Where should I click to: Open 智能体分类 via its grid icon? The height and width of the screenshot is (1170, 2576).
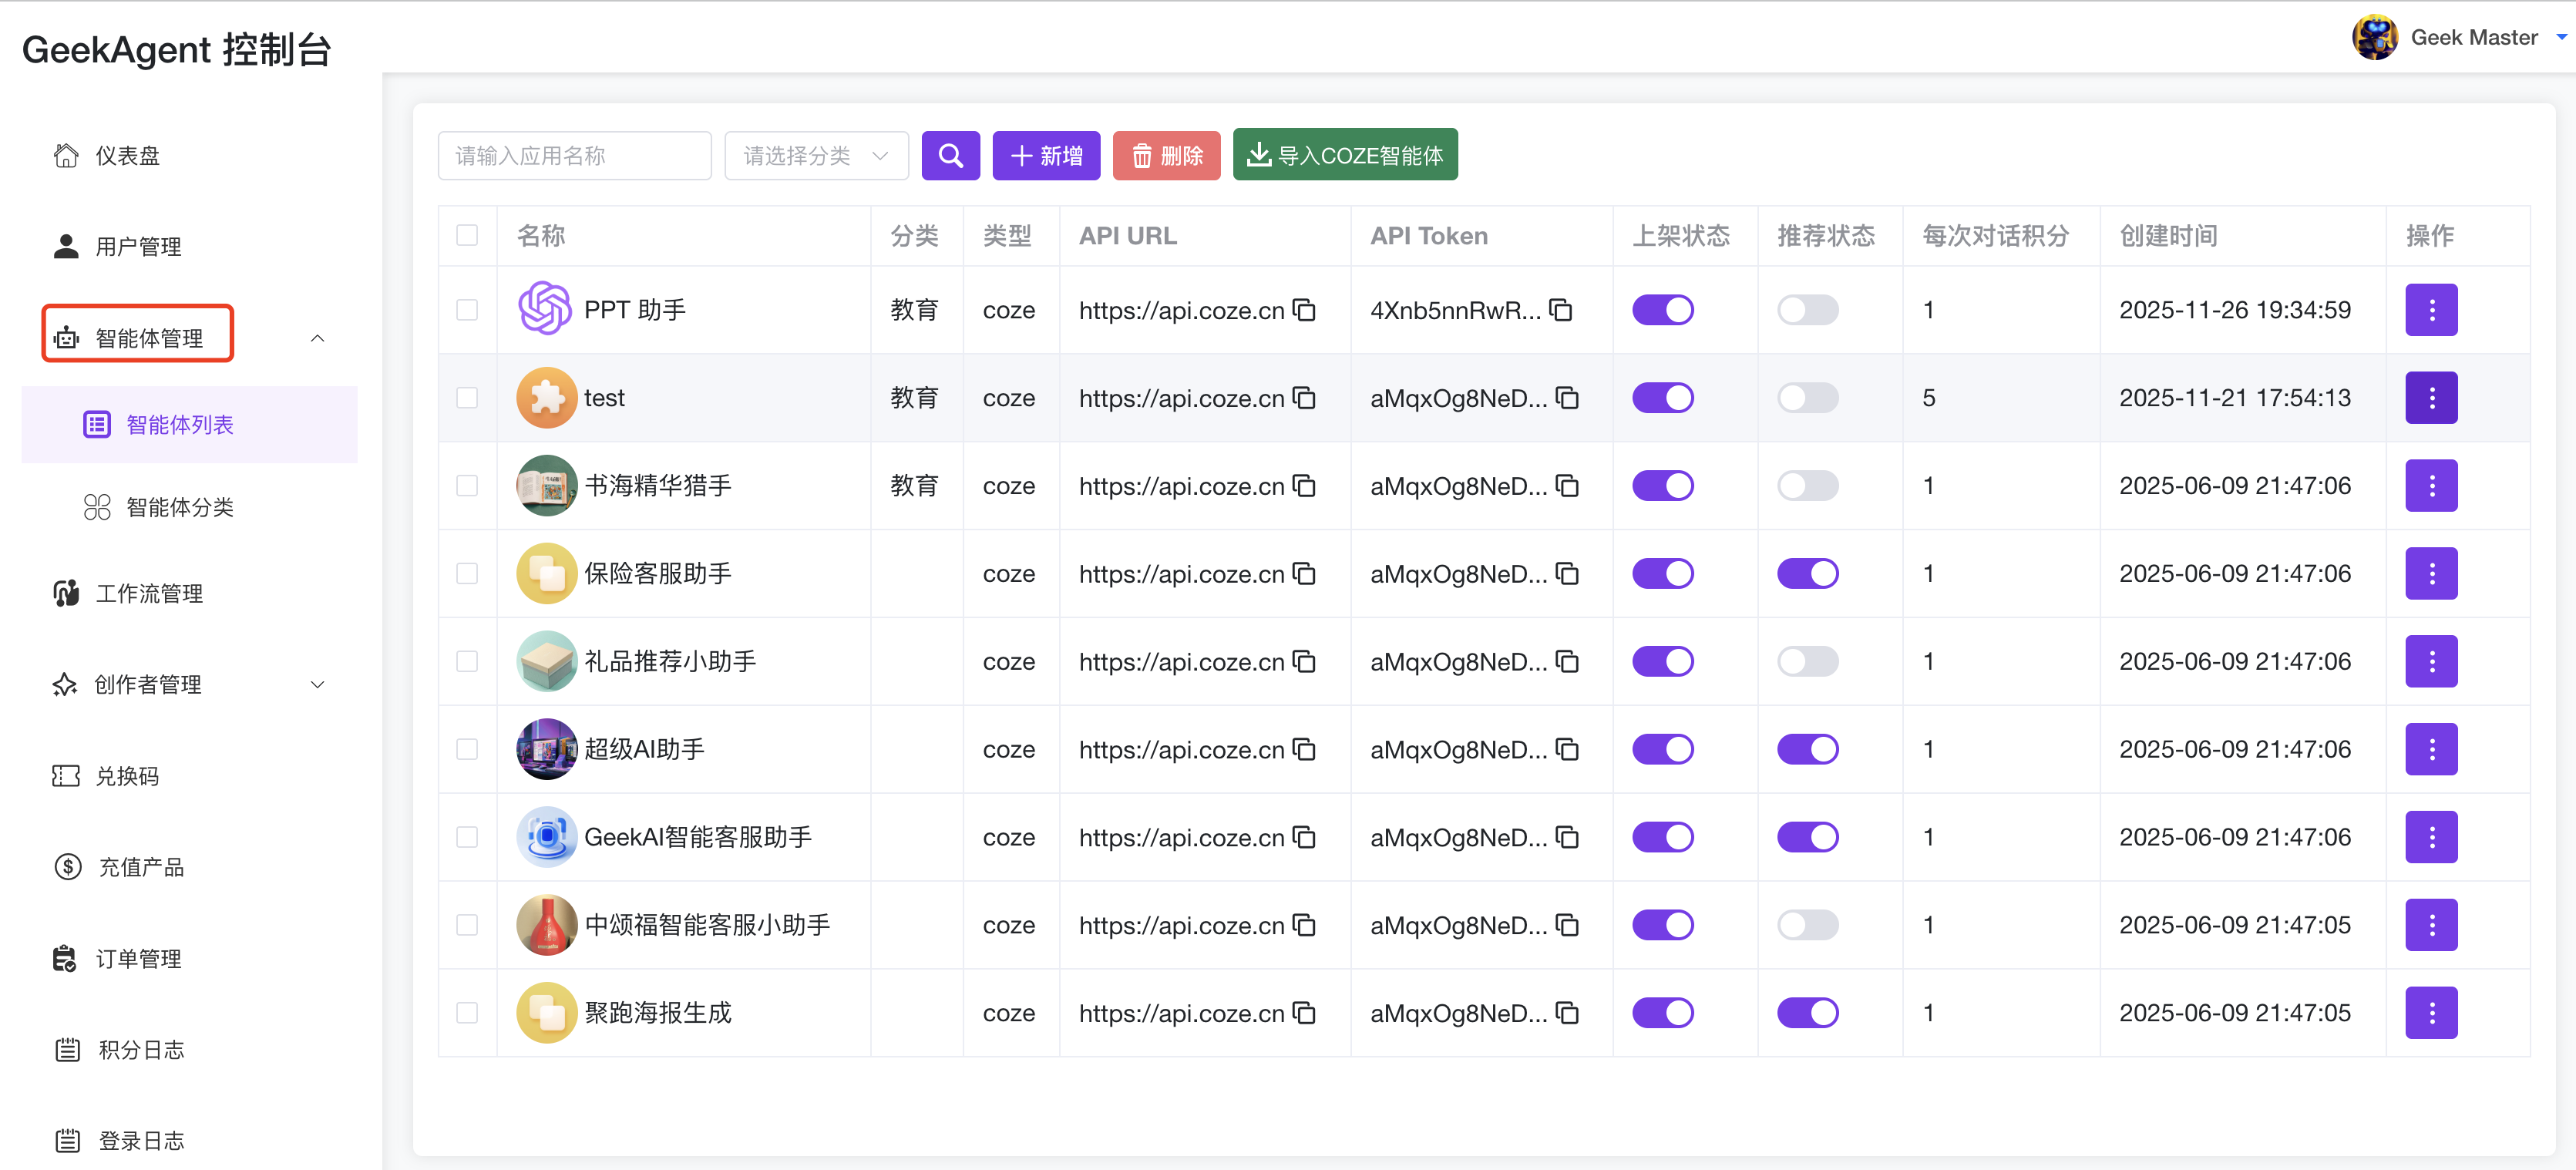[96, 506]
